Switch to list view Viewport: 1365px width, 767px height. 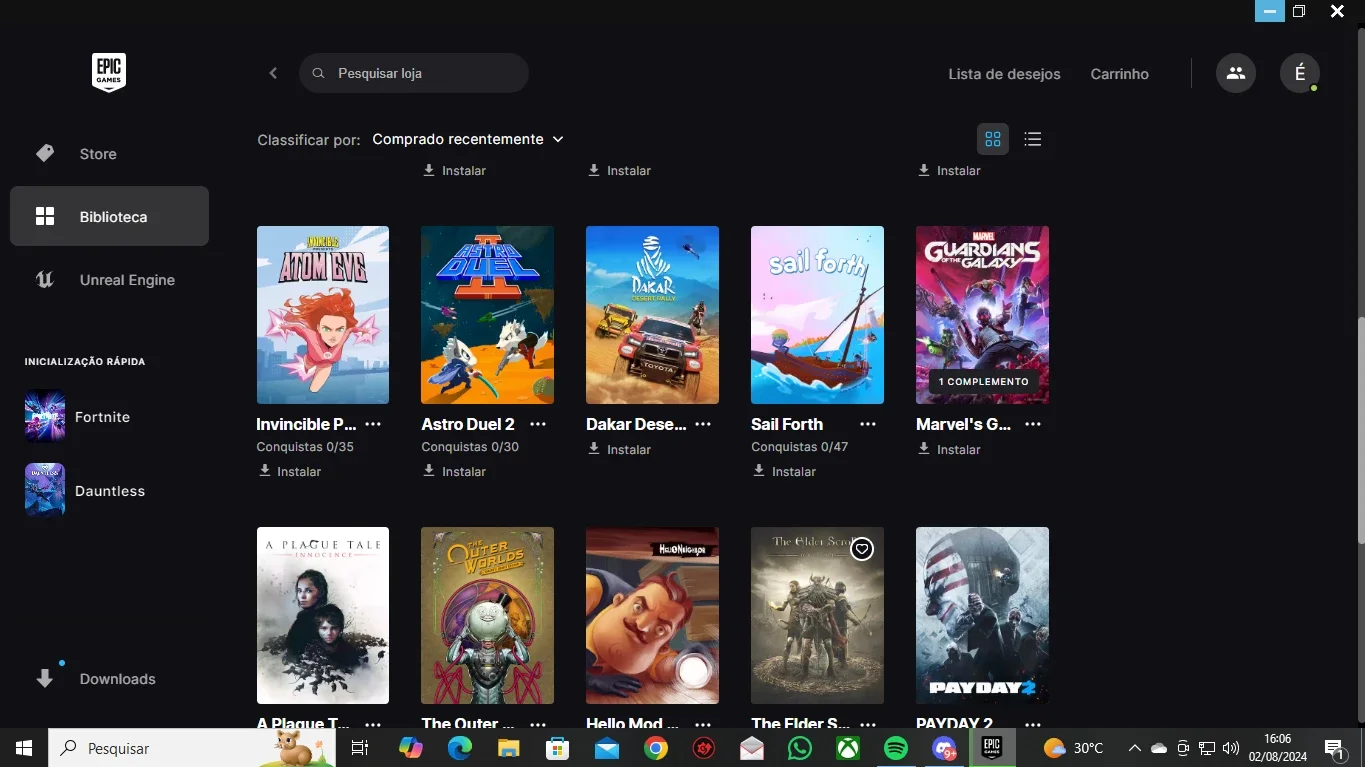pyautogui.click(x=1033, y=139)
